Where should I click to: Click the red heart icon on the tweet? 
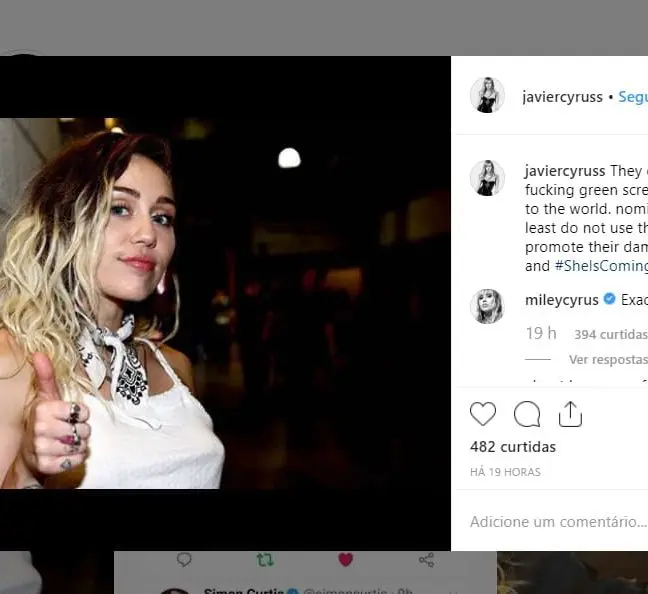[x=346, y=560]
